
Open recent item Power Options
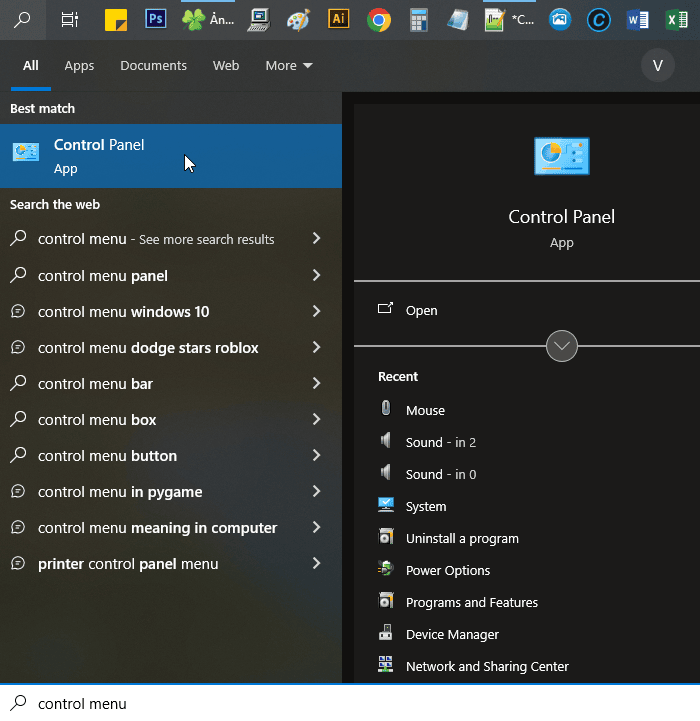448,570
